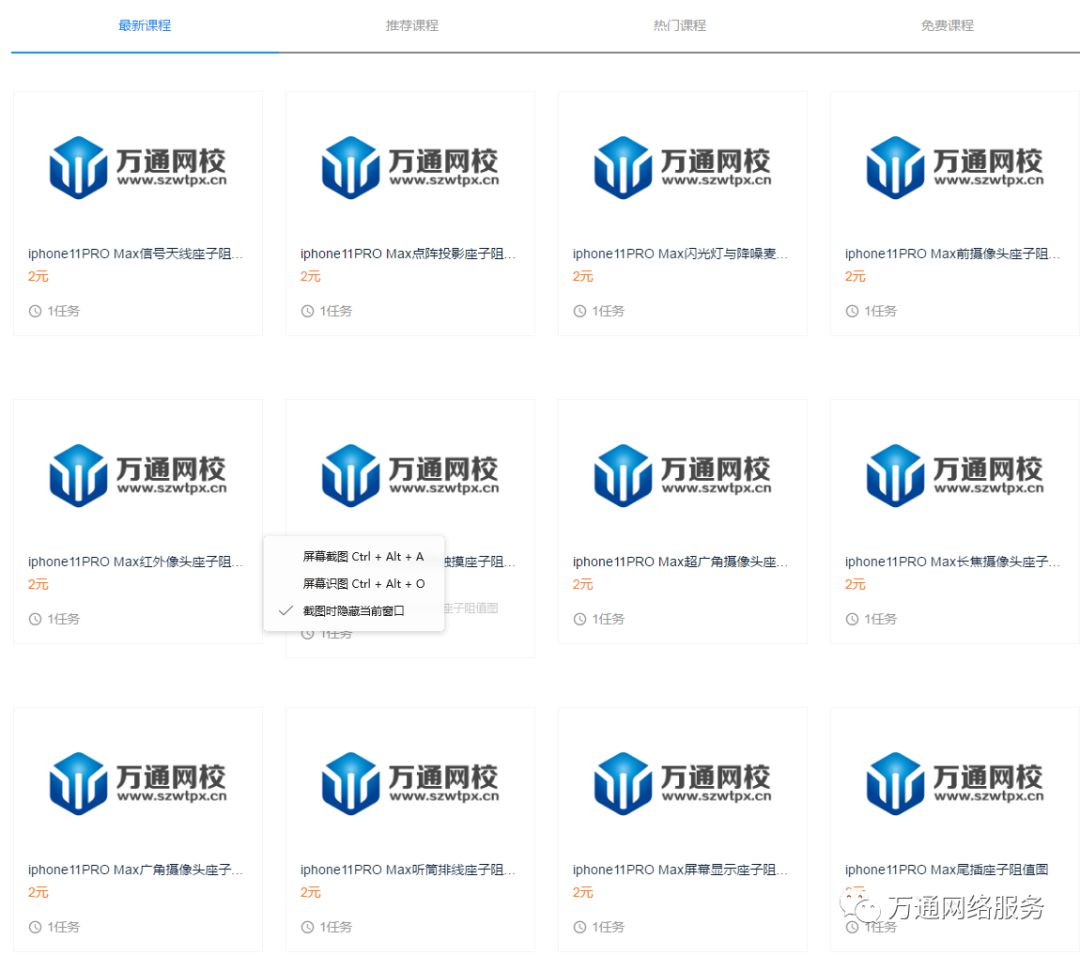Open course thumbnail for 闪光灯与降噪麦 course
The image size is (1080, 955).
point(683,167)
